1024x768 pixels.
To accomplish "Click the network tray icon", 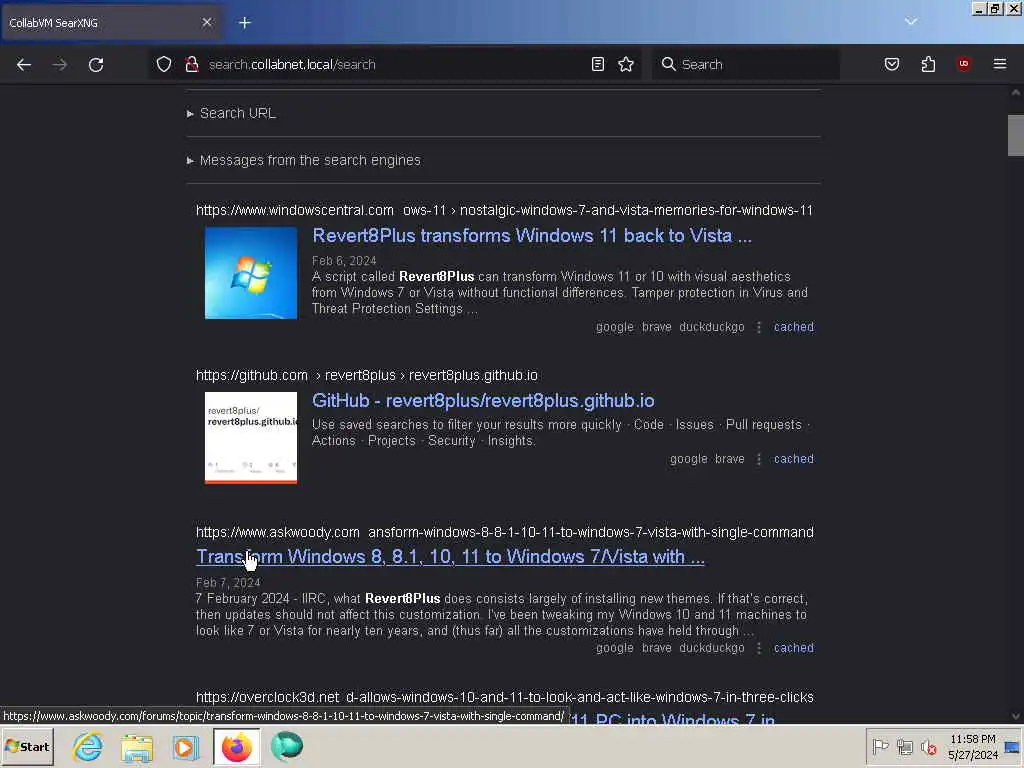I will pyautogui.click(x=904, y=746).
